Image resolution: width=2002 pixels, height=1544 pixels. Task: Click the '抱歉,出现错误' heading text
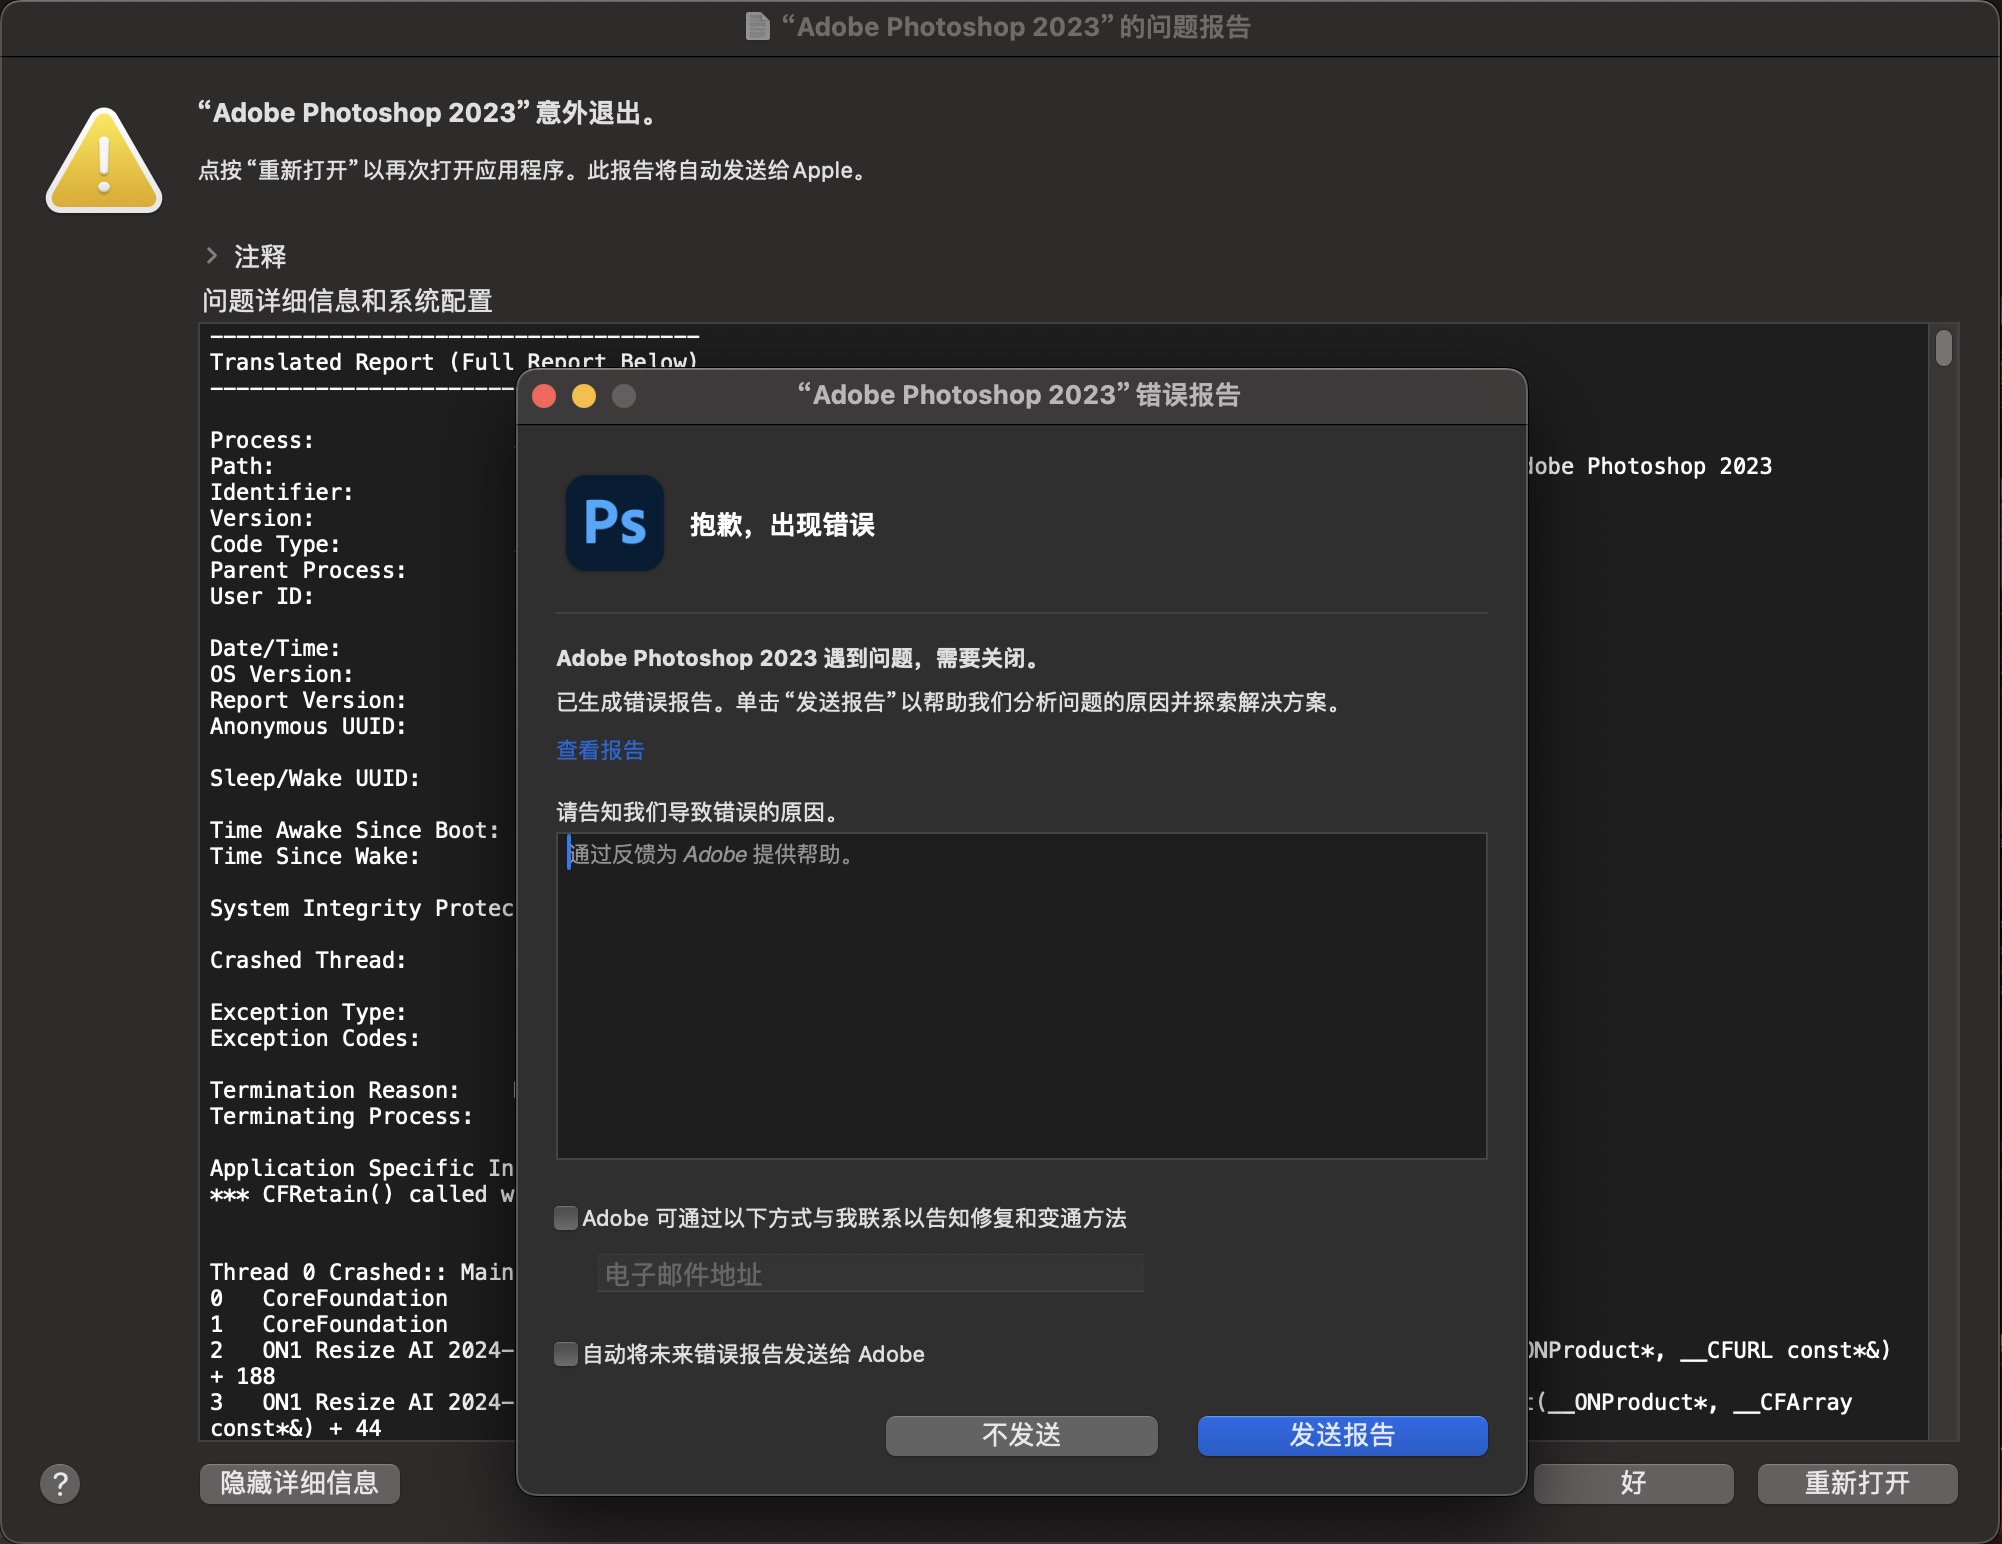pos(782,525)
